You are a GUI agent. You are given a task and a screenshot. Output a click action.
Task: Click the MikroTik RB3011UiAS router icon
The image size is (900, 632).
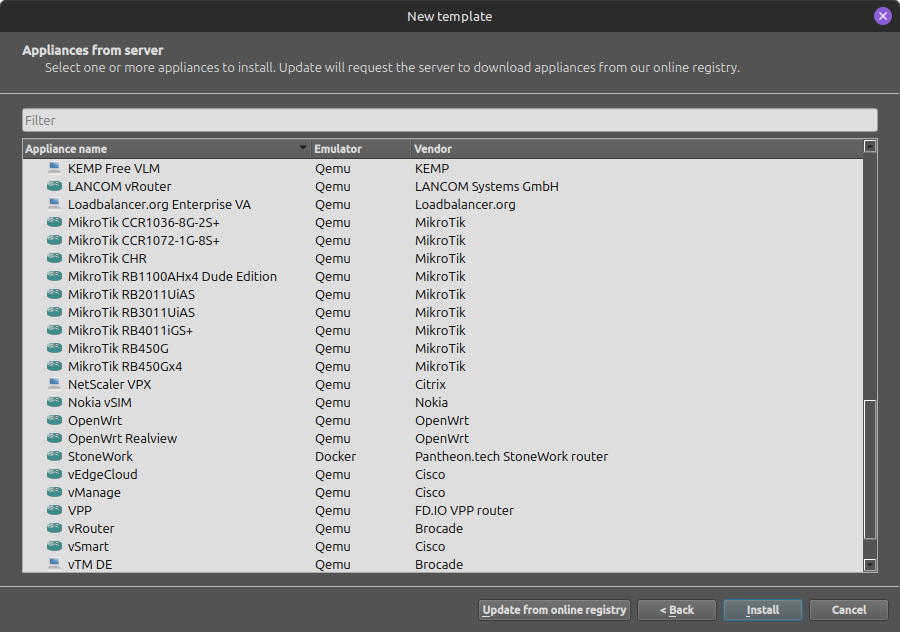pos(55,312)
